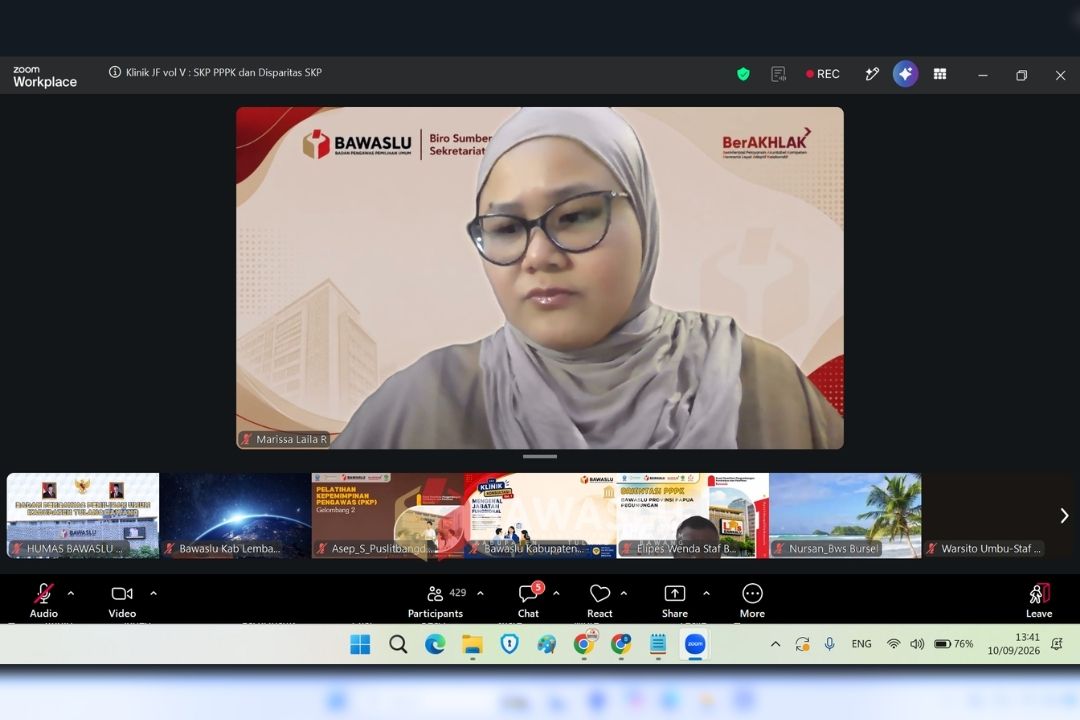Expand the React options arrow
Screen dimensions: 1080x720
coord(624,593)
